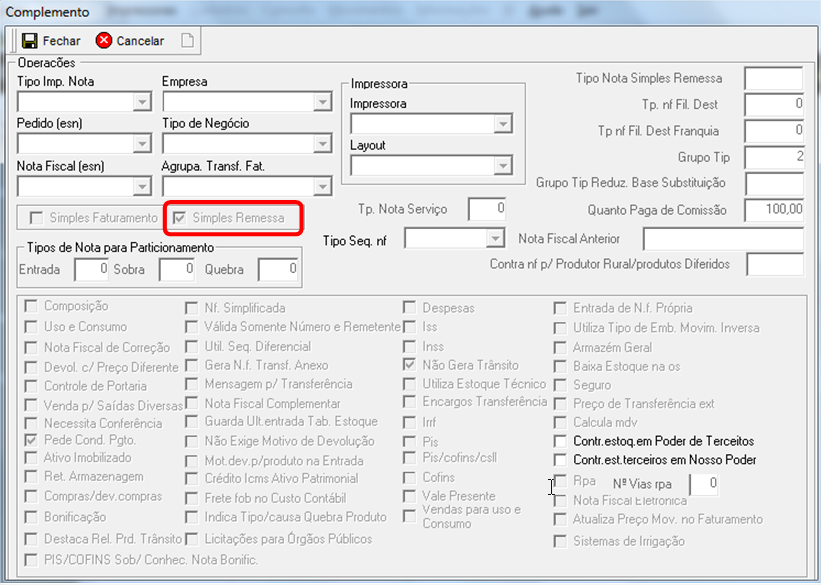Enable Nota Fiscal Complementar checkbox
The width and height of the screenshot is (821, 585).
tap(192, 403)
